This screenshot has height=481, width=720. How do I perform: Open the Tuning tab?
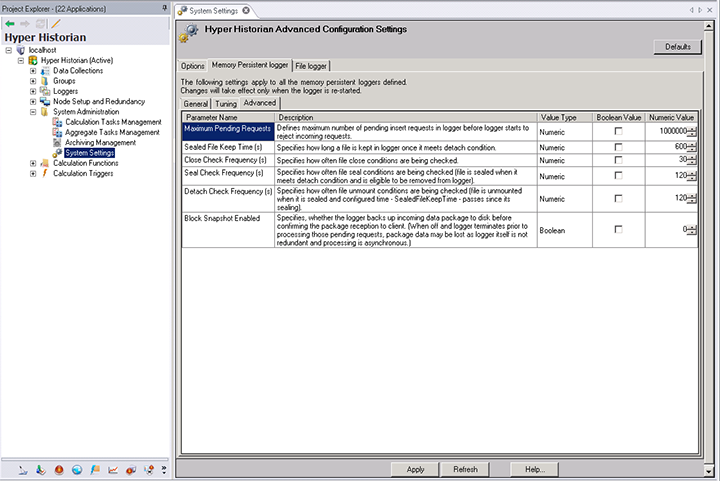(x=226, y=103)
